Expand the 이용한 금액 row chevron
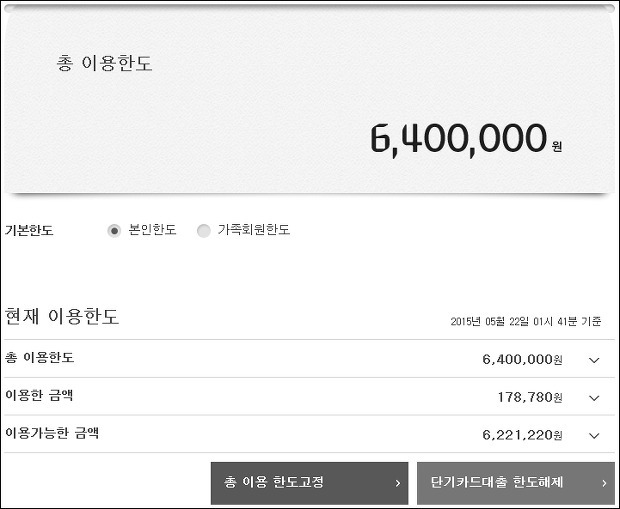The image size is (620, 509). point(594,397)
